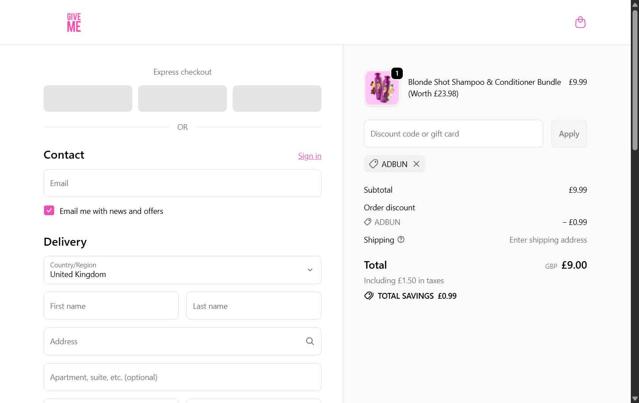Image resolution: width=639 pixels, height=403 pixels.
Task: Click the Sign in link
Action: [x=309, y=156]
